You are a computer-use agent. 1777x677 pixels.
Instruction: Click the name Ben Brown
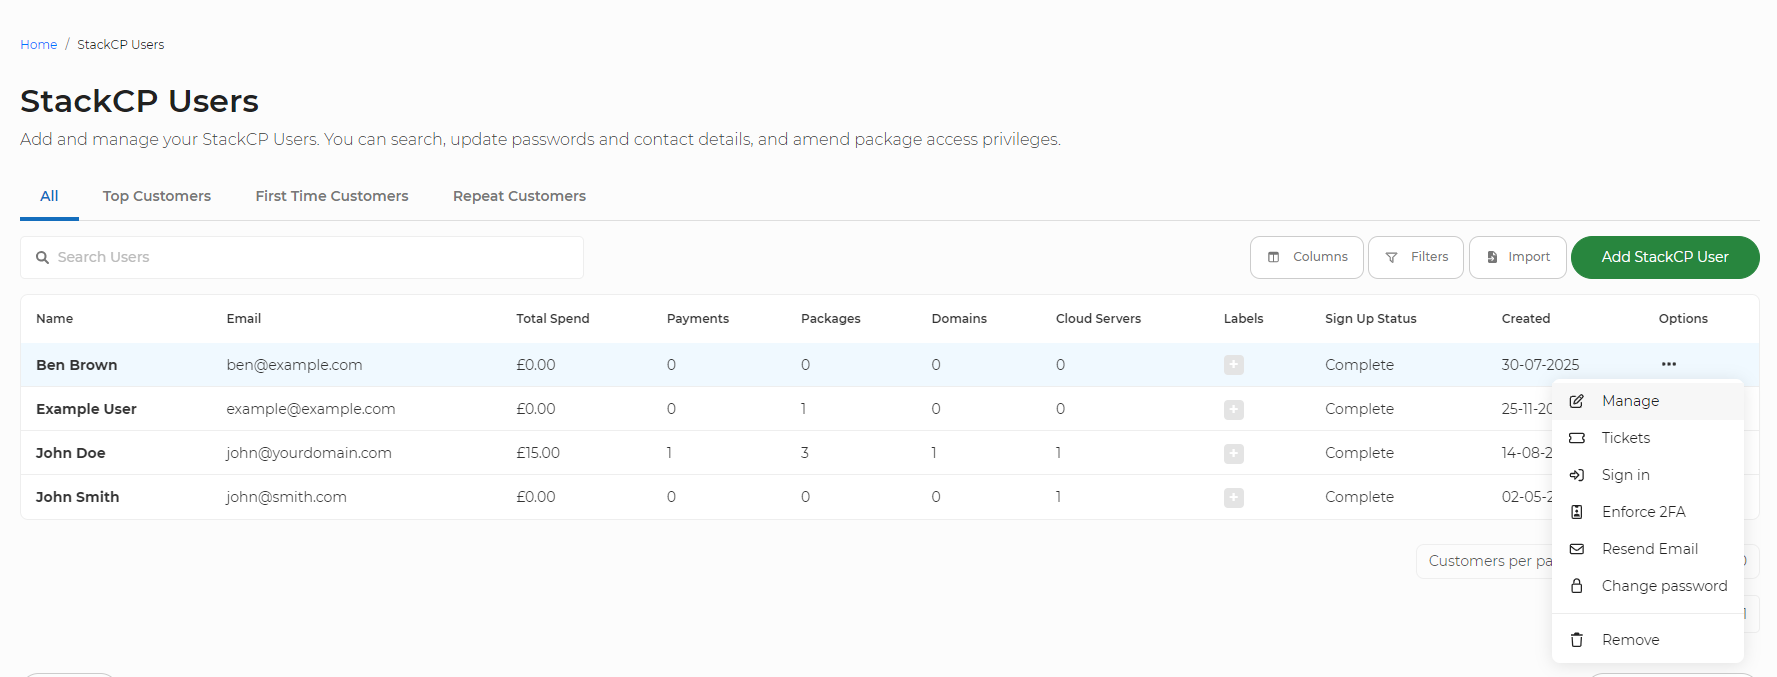pyautogui.click(x=77, y=365)
